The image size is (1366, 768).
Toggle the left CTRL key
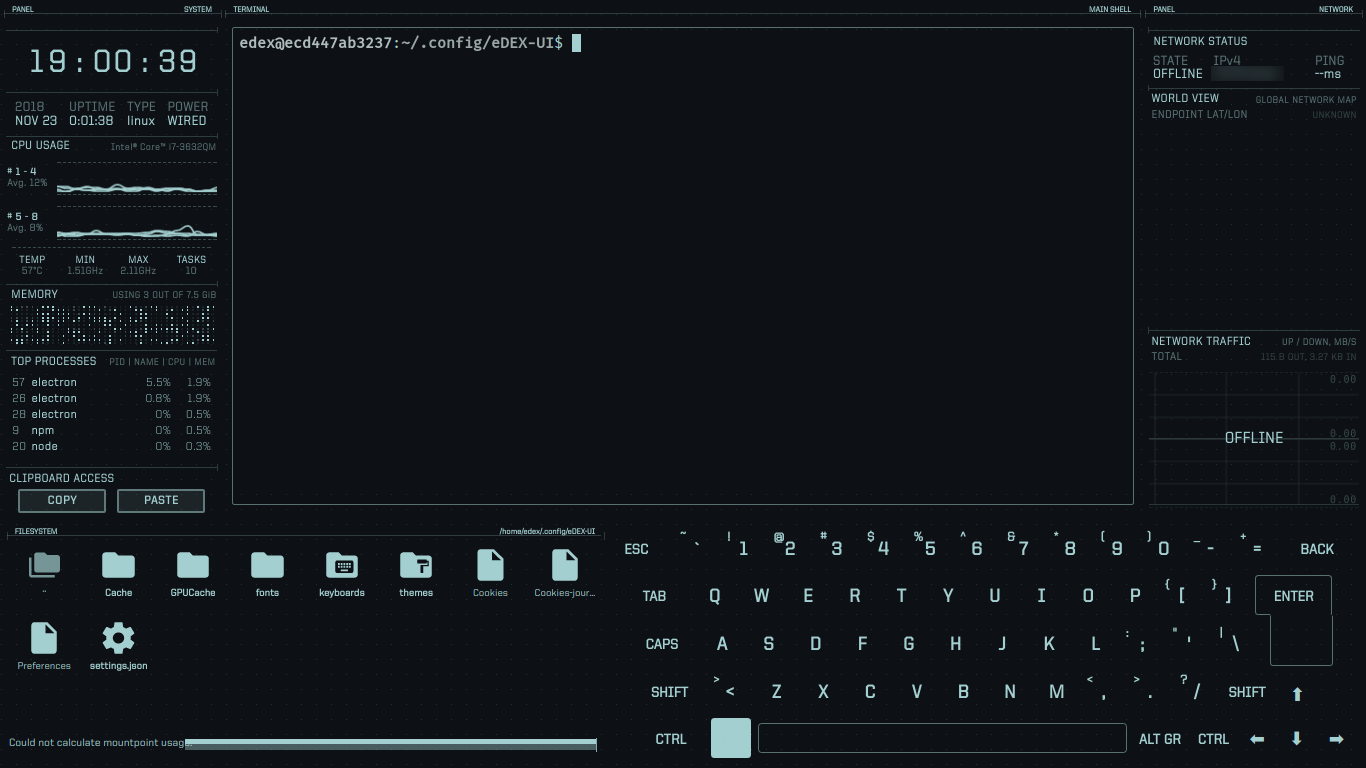click(x=671, y=739)
